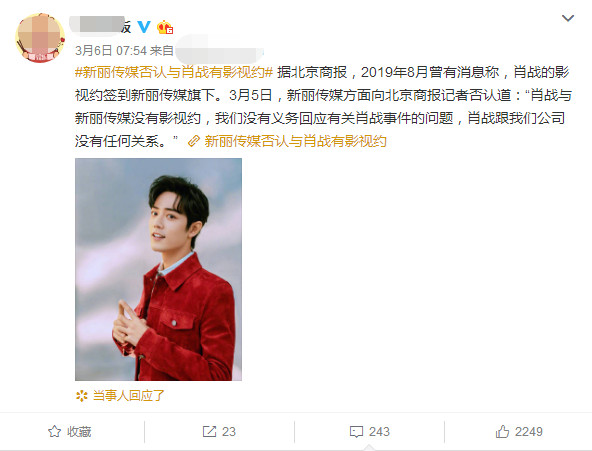
Task: Click the repost share arrow icon
Action: [x=209, y=431]
